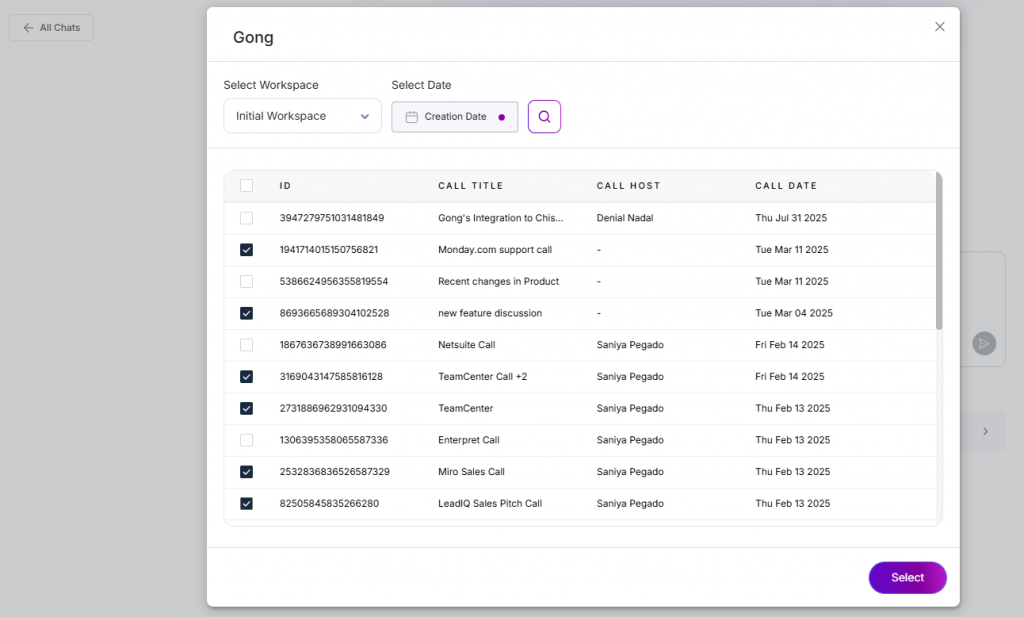Click the CALL DATE column header
The width and height of the screenshot is (1024, 617).
[786, 185]
